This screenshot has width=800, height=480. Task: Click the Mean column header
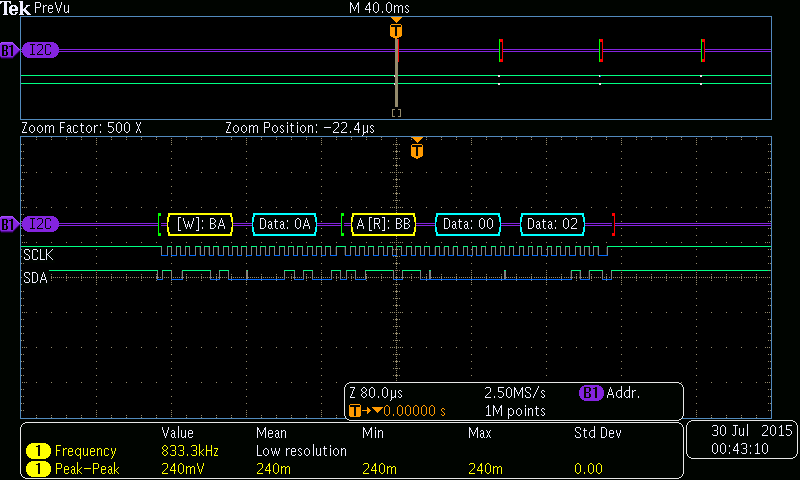[271, 433]
